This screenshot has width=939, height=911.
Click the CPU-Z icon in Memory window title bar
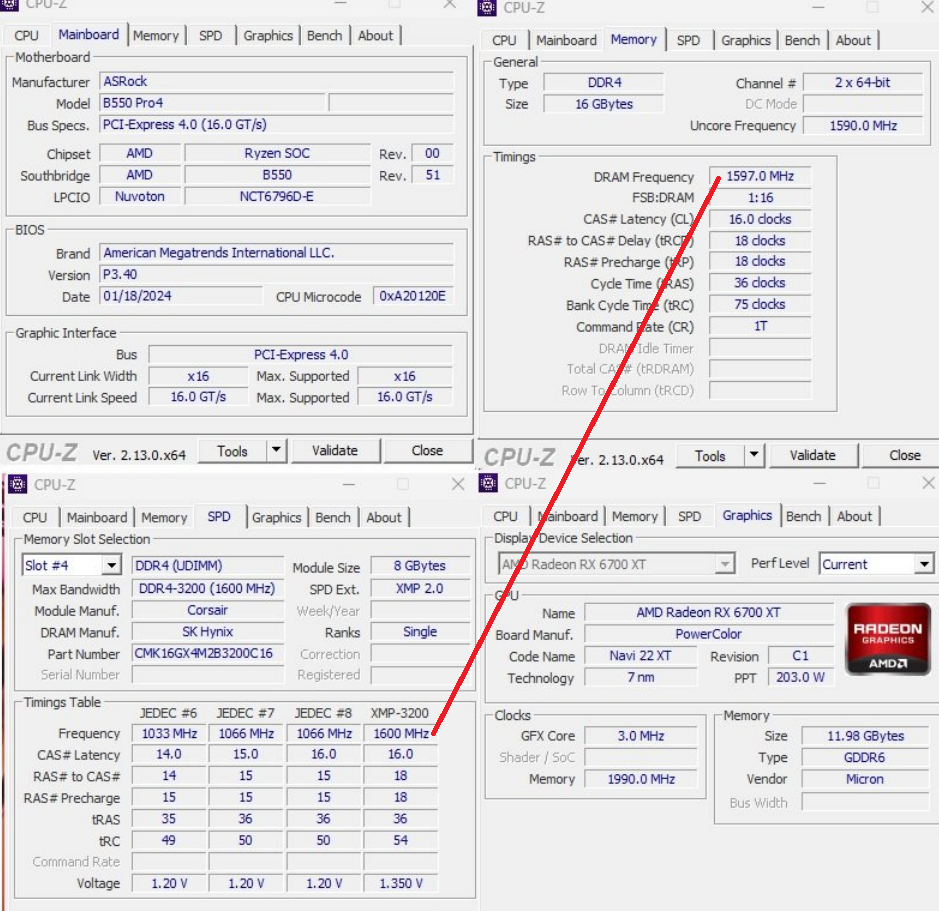click(x=486, y=7)
